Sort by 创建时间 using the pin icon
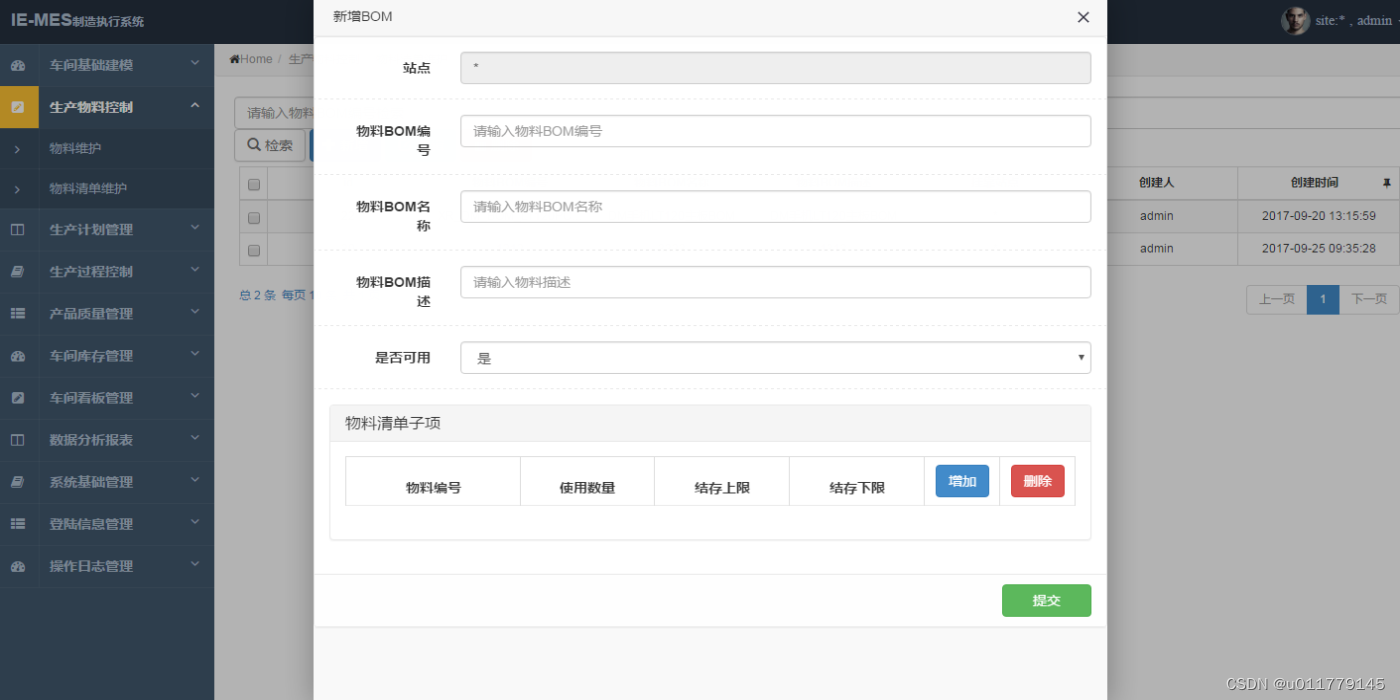This screenshot has width=1400, height=700. click(x=1387, y=182)
